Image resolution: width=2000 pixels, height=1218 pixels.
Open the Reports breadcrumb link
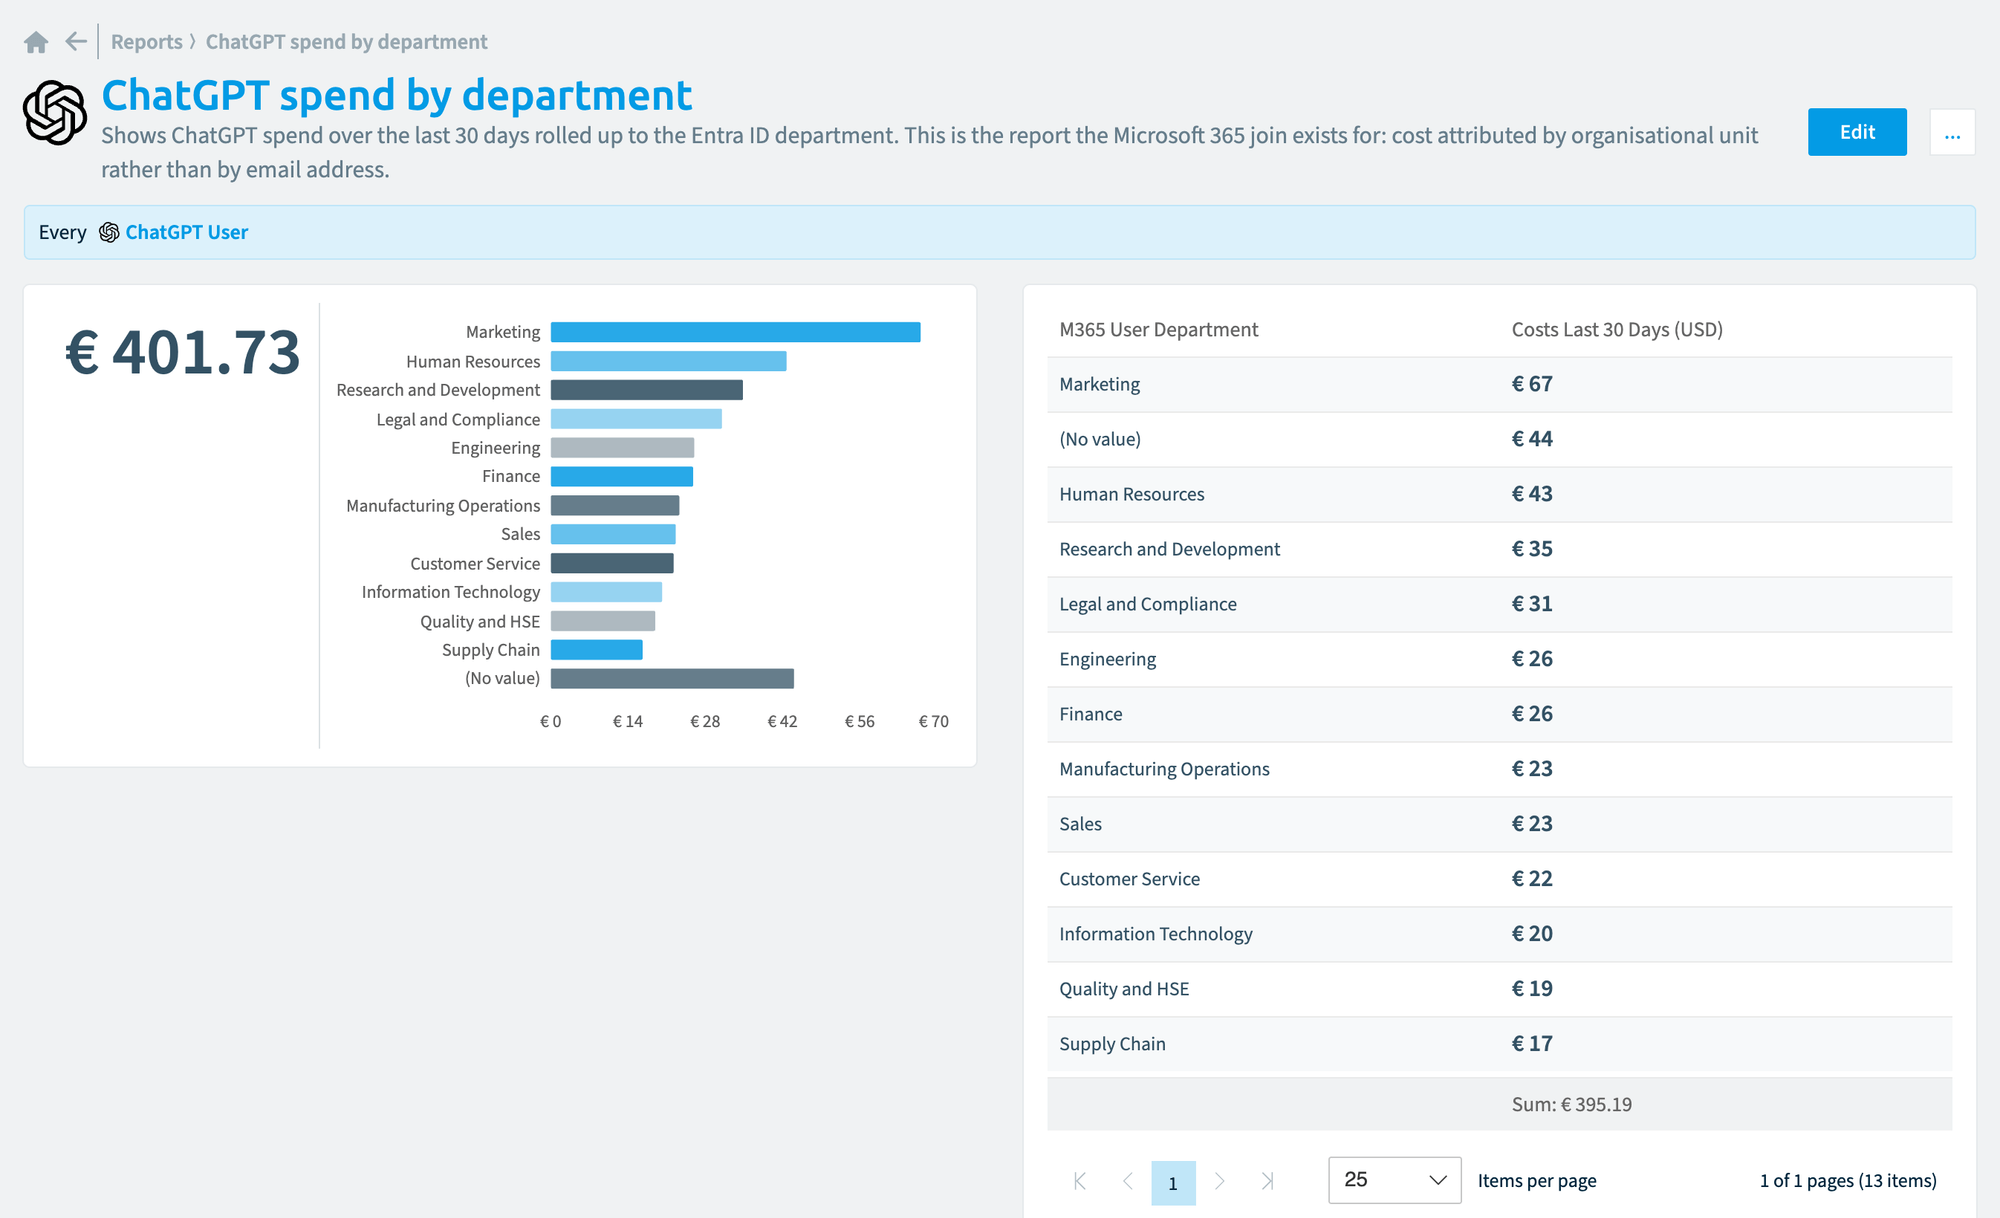click(x=147, y=42)
